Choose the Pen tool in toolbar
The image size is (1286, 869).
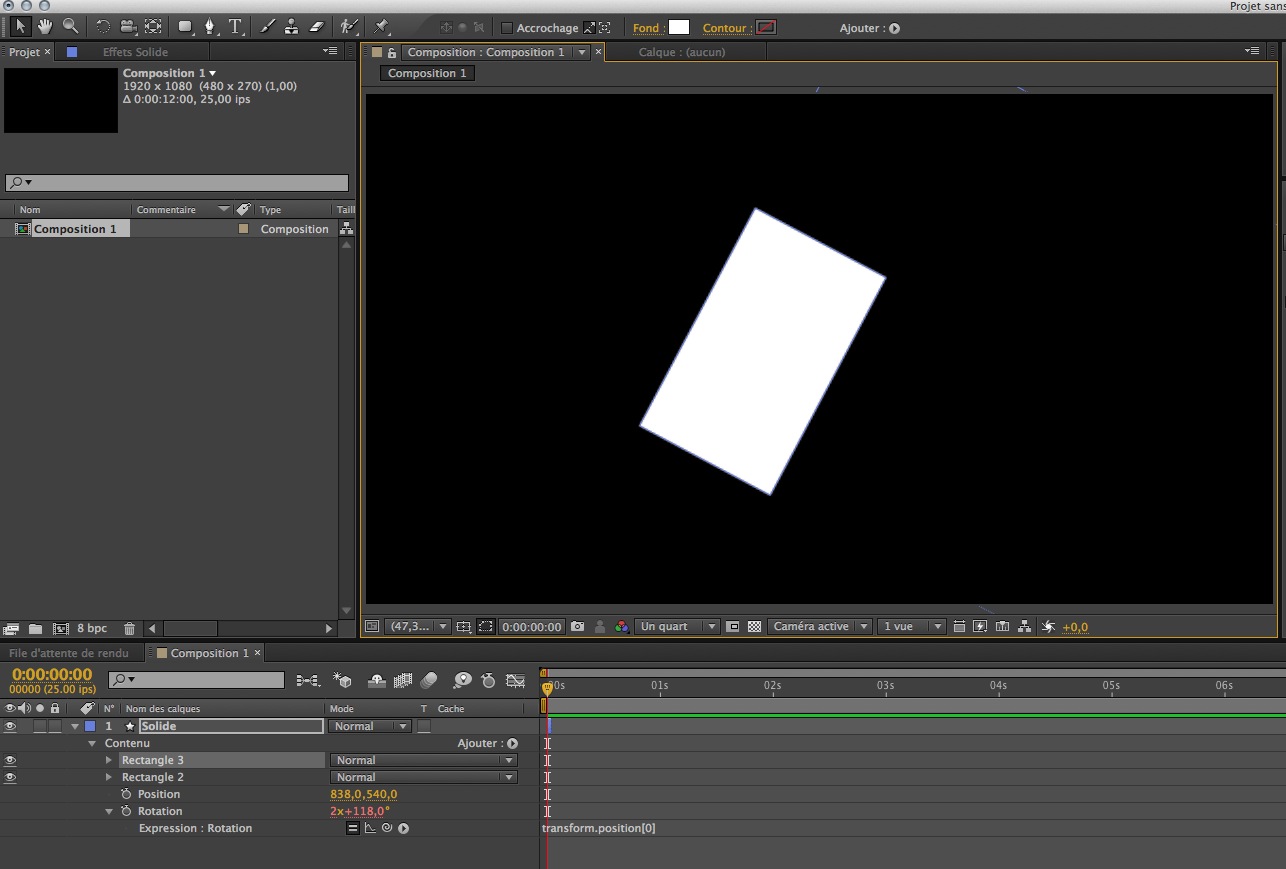click(209, 27)
